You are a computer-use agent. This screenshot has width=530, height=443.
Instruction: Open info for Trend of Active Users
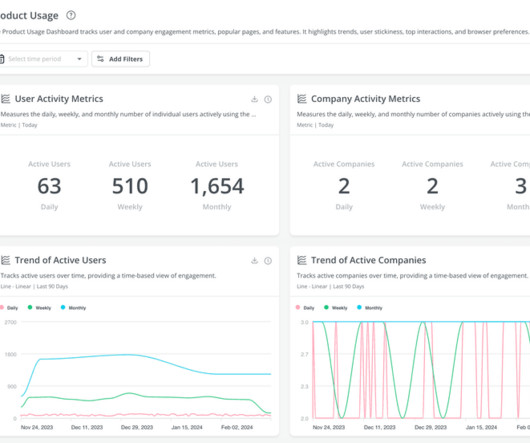[x=268, y=261]
